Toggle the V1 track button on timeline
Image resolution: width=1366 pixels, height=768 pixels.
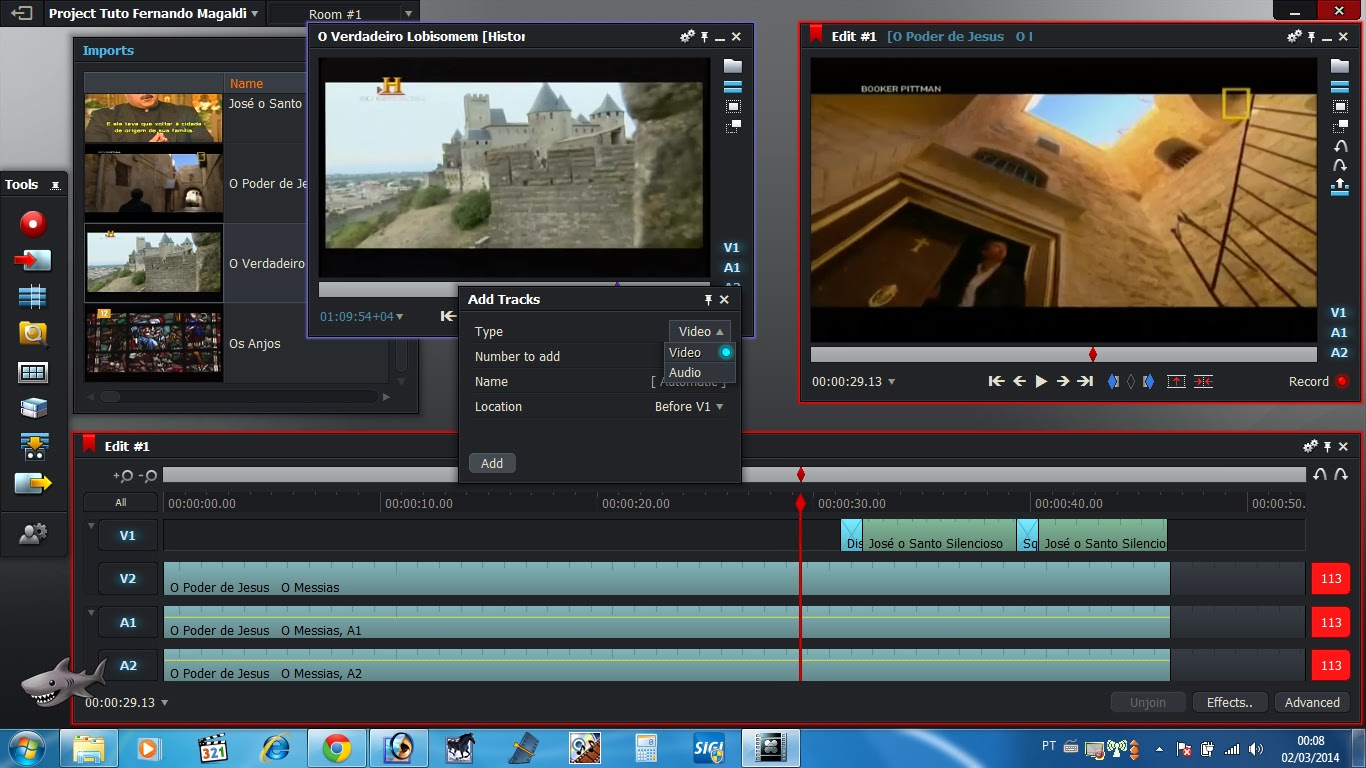[128, 535]
